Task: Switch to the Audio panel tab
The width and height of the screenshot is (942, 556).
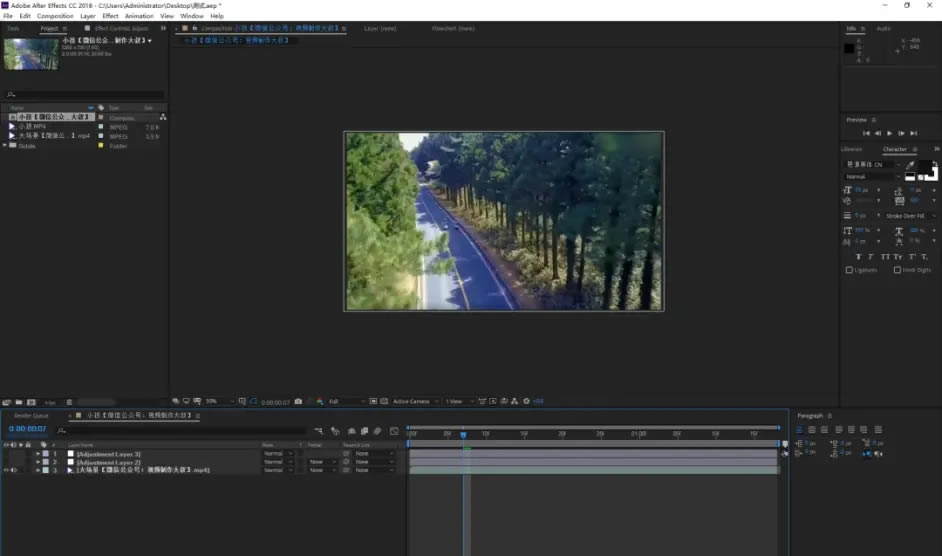Action: coord(883,29)
